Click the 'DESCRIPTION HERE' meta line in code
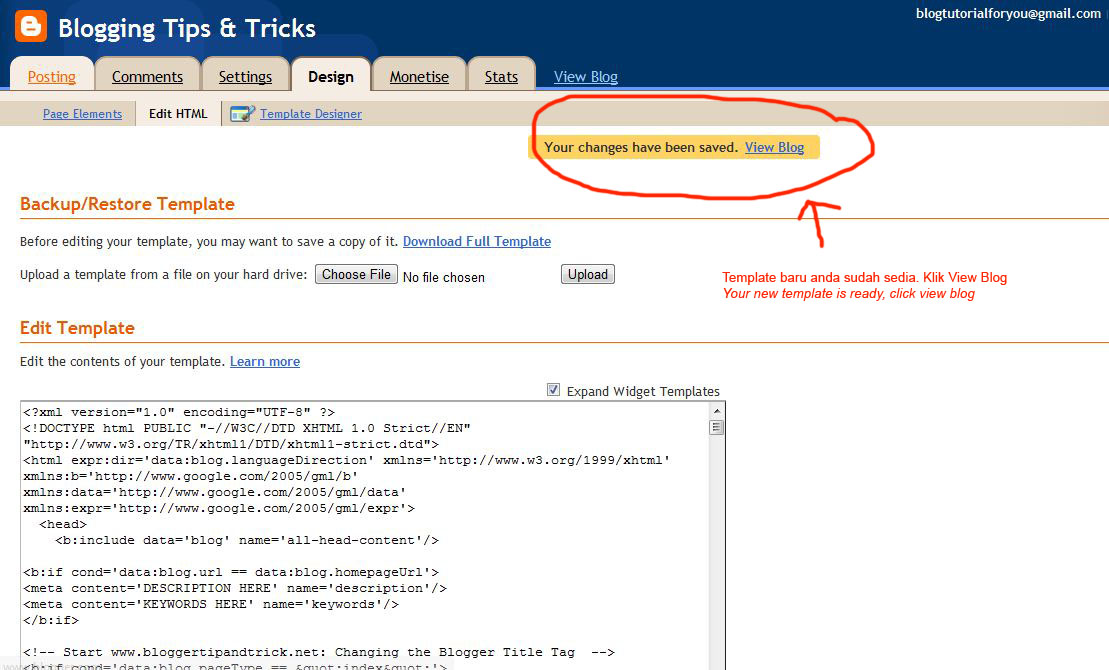 point(235,588)
